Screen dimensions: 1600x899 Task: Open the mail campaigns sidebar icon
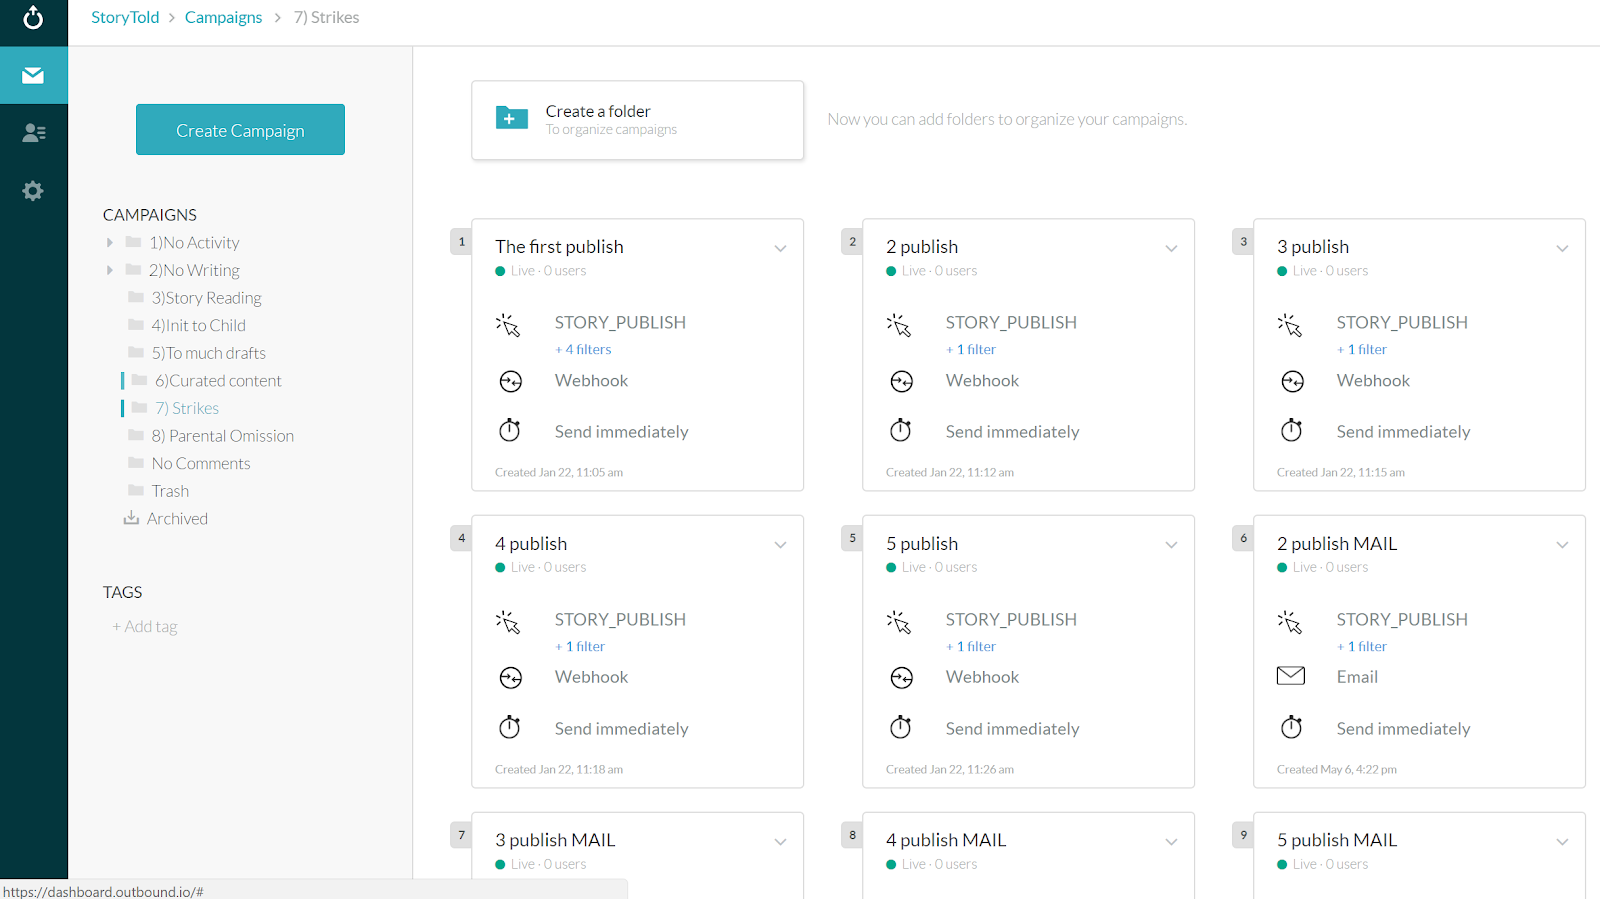(x=33, y=75)
